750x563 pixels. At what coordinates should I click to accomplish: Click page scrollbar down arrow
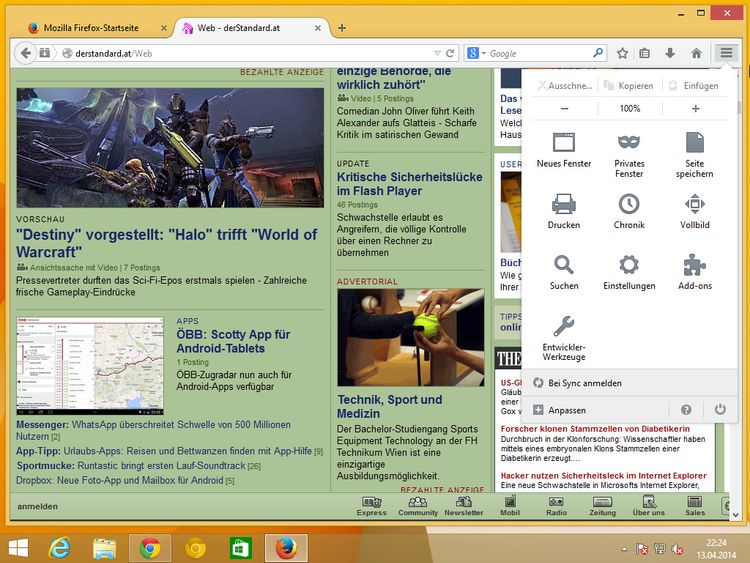pos(736,515)
